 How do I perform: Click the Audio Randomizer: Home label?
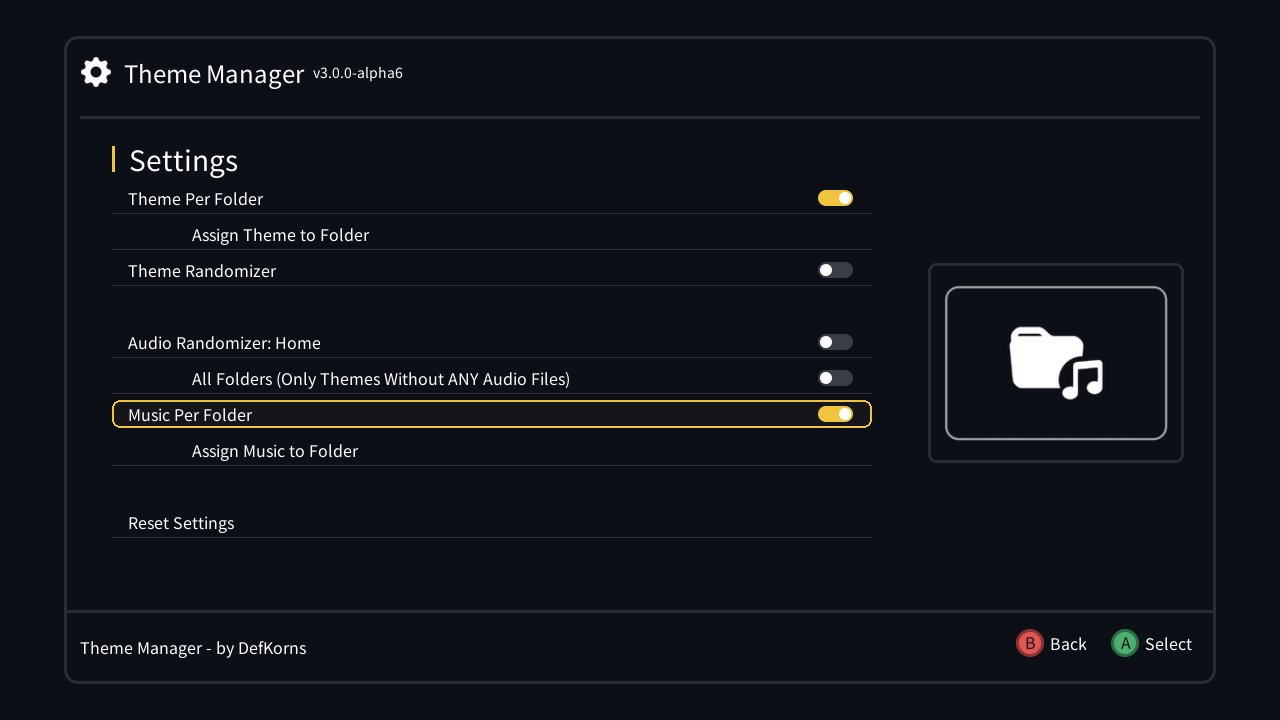pos(224,343)
